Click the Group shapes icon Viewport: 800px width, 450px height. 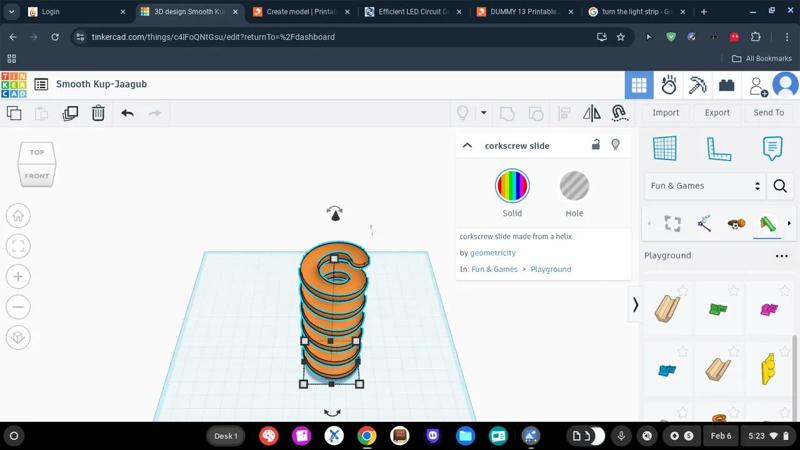507,113
